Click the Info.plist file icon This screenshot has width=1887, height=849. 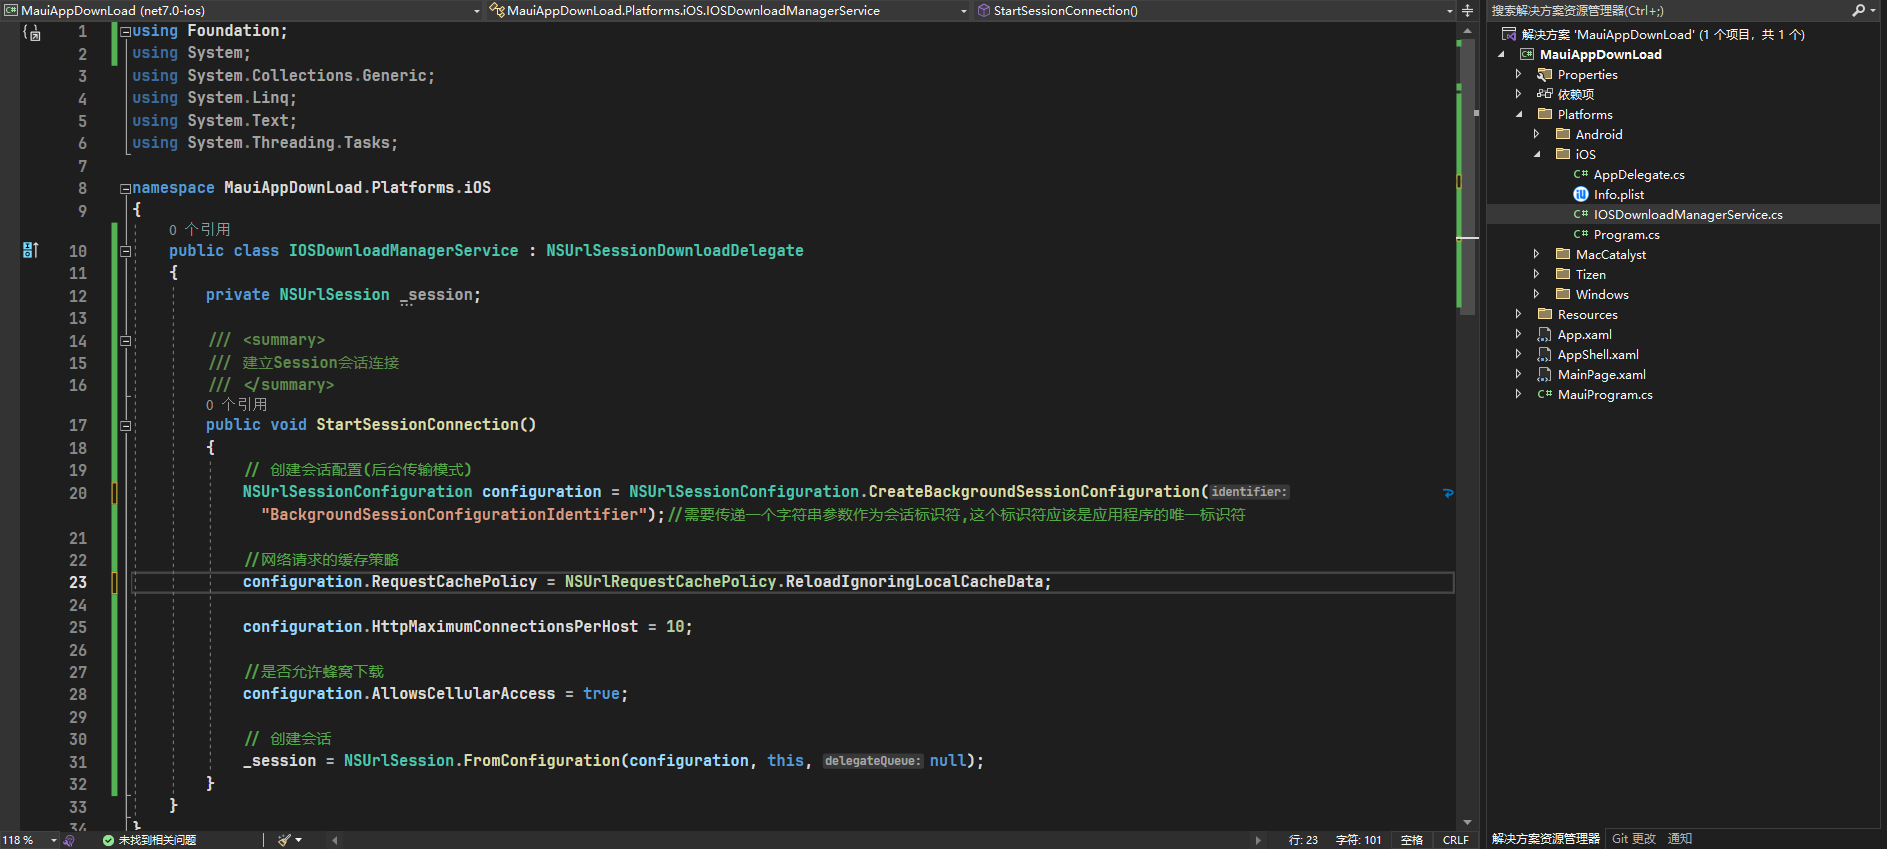[x=1581, y=194]
